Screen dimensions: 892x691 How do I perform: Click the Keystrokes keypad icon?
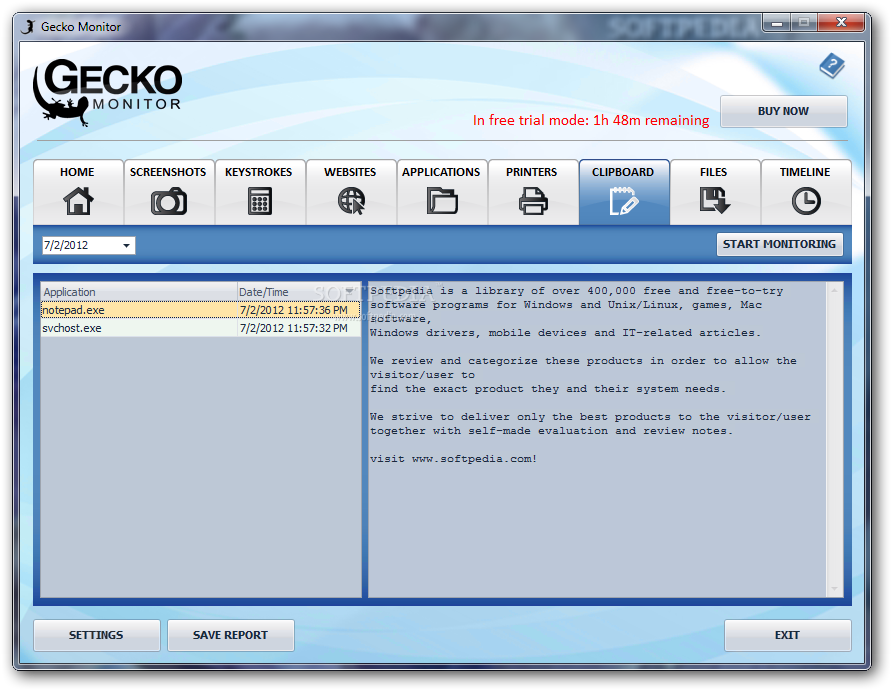pos(259,201)
